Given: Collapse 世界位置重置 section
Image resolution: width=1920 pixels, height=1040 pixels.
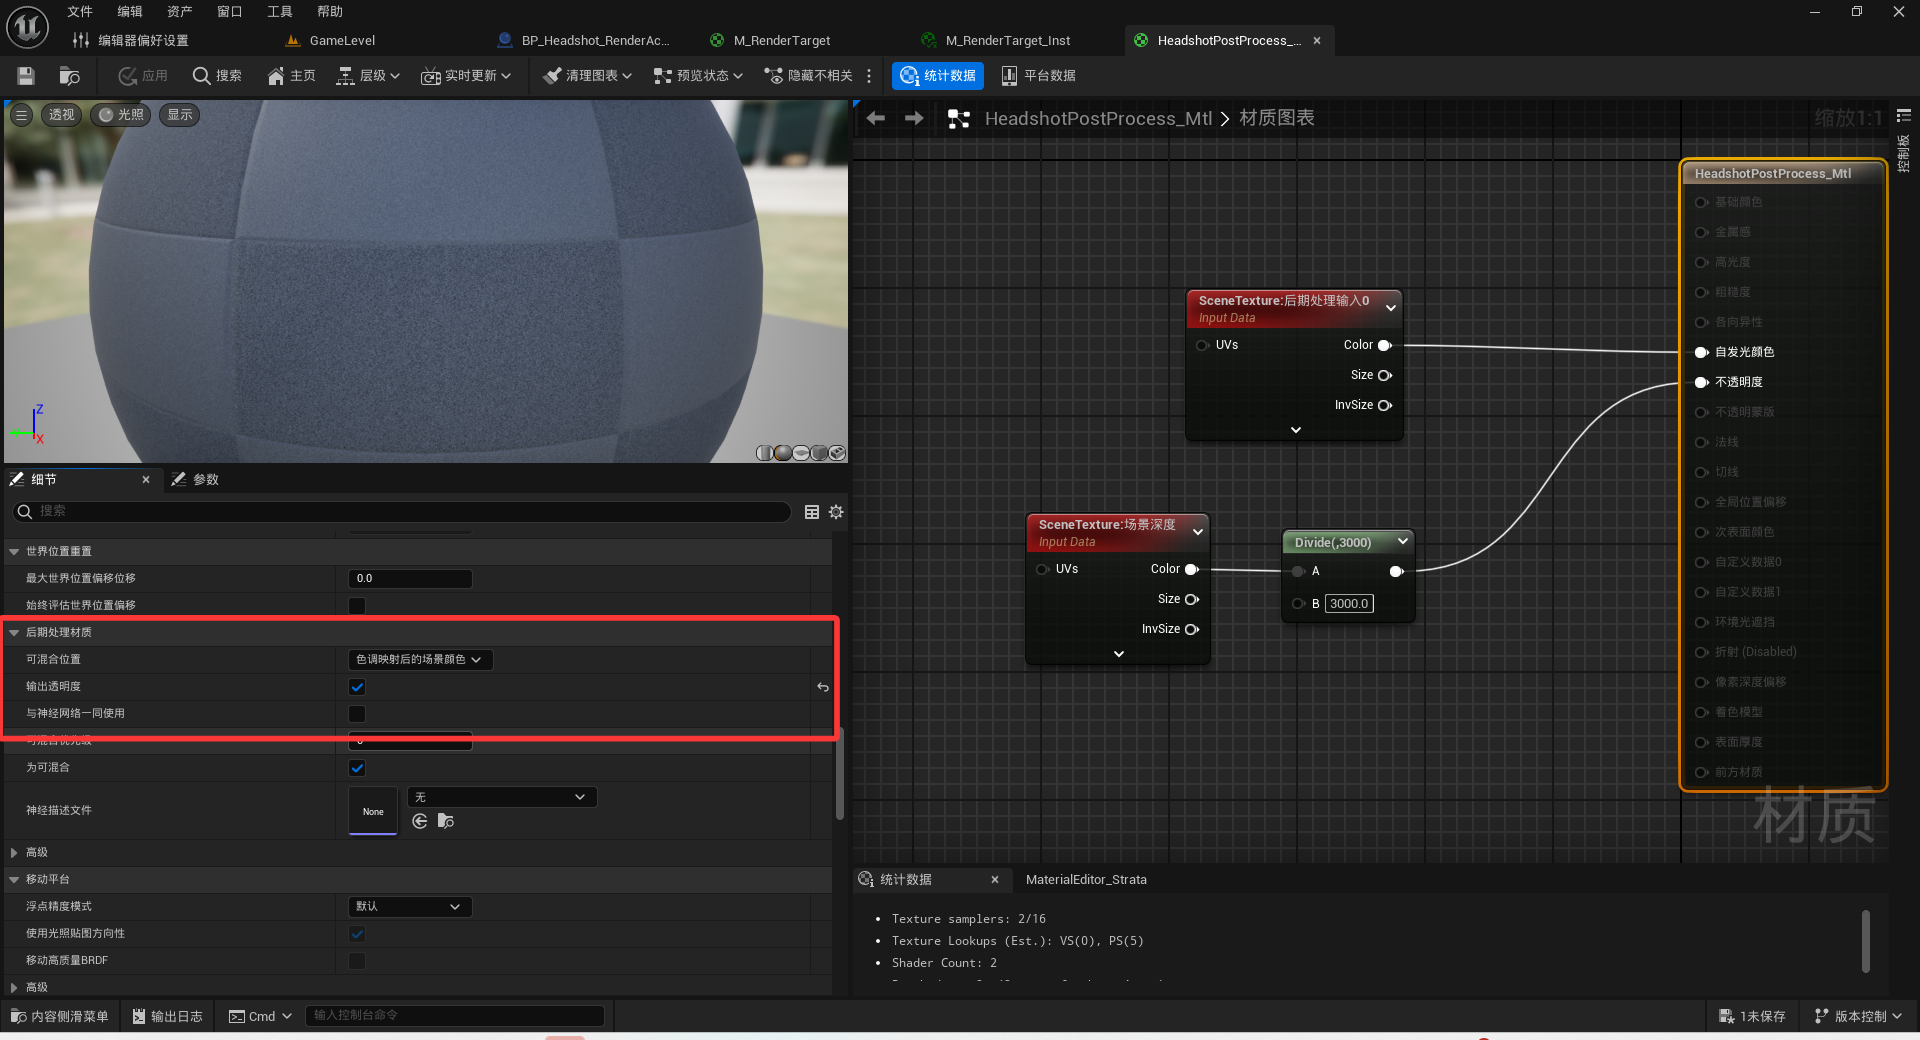Looking at the screenshot, I should (14, 552).
